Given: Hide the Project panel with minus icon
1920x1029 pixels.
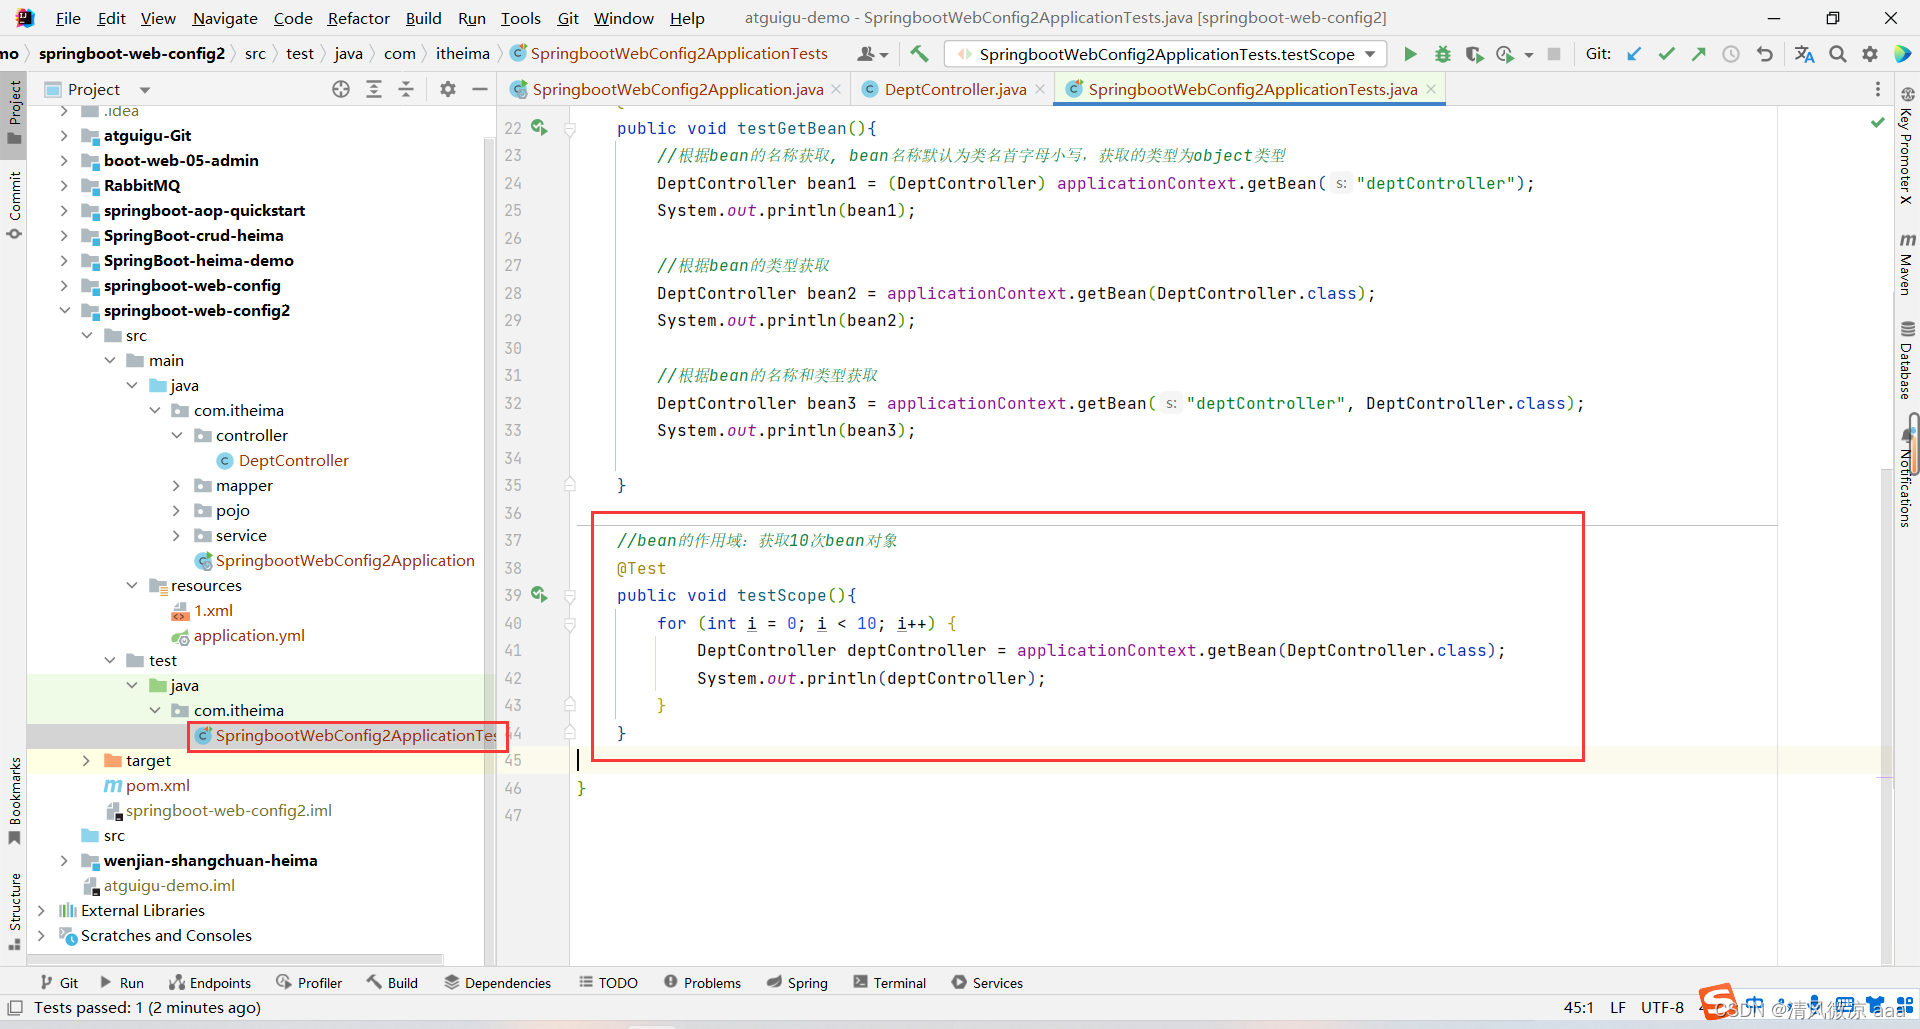Looking at the screenshot, I should pos(480,89).
